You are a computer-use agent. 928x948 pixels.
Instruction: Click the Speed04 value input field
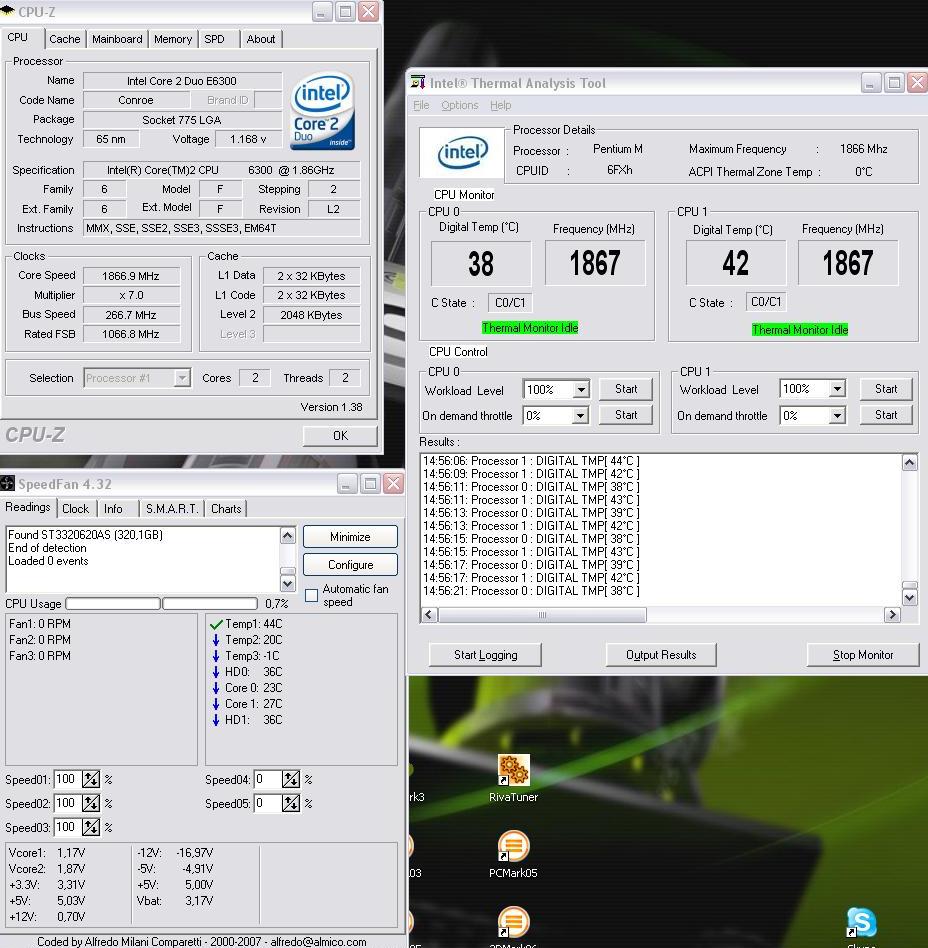268,779
